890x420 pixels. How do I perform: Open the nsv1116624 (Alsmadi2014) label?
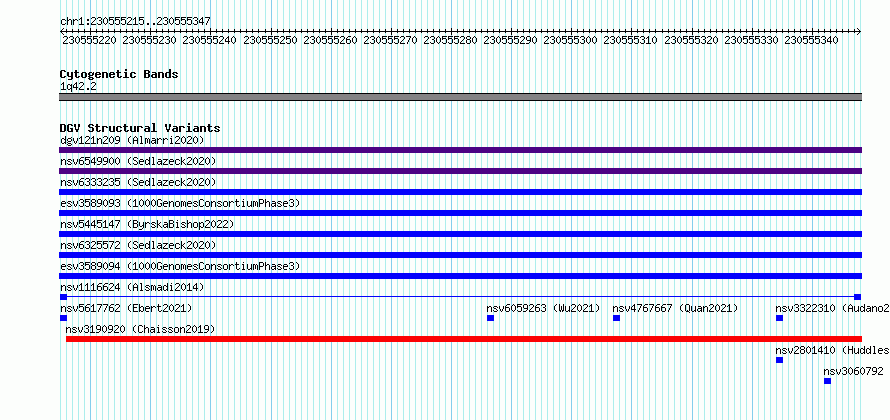coord(132,287)
